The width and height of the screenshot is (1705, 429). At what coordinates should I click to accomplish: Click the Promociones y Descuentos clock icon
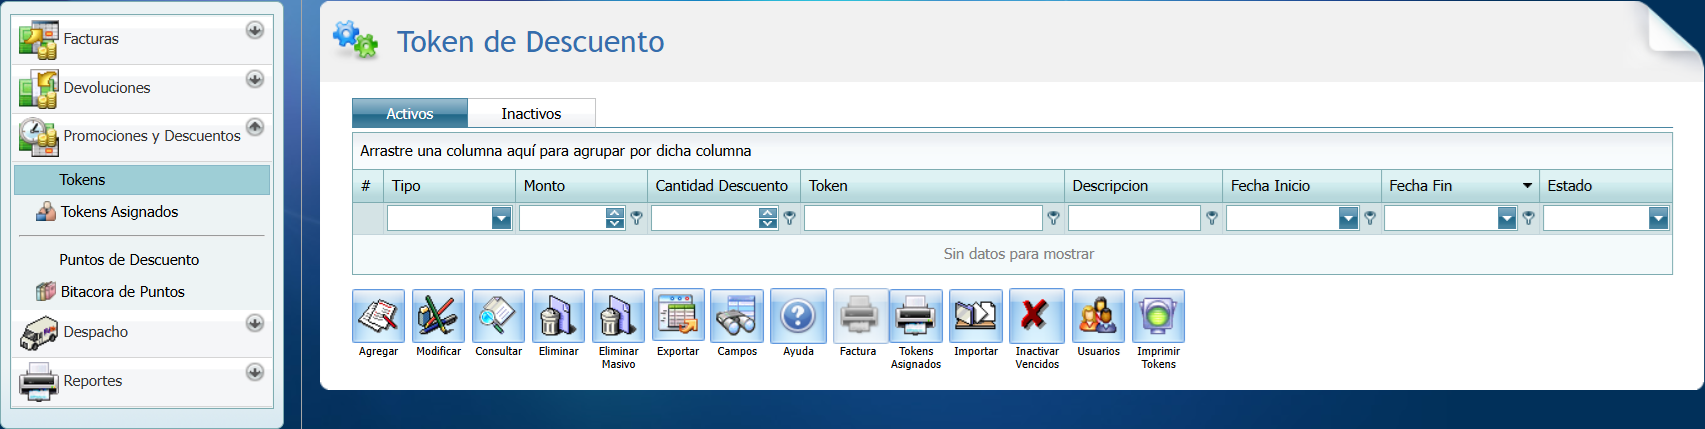[38, 137]
